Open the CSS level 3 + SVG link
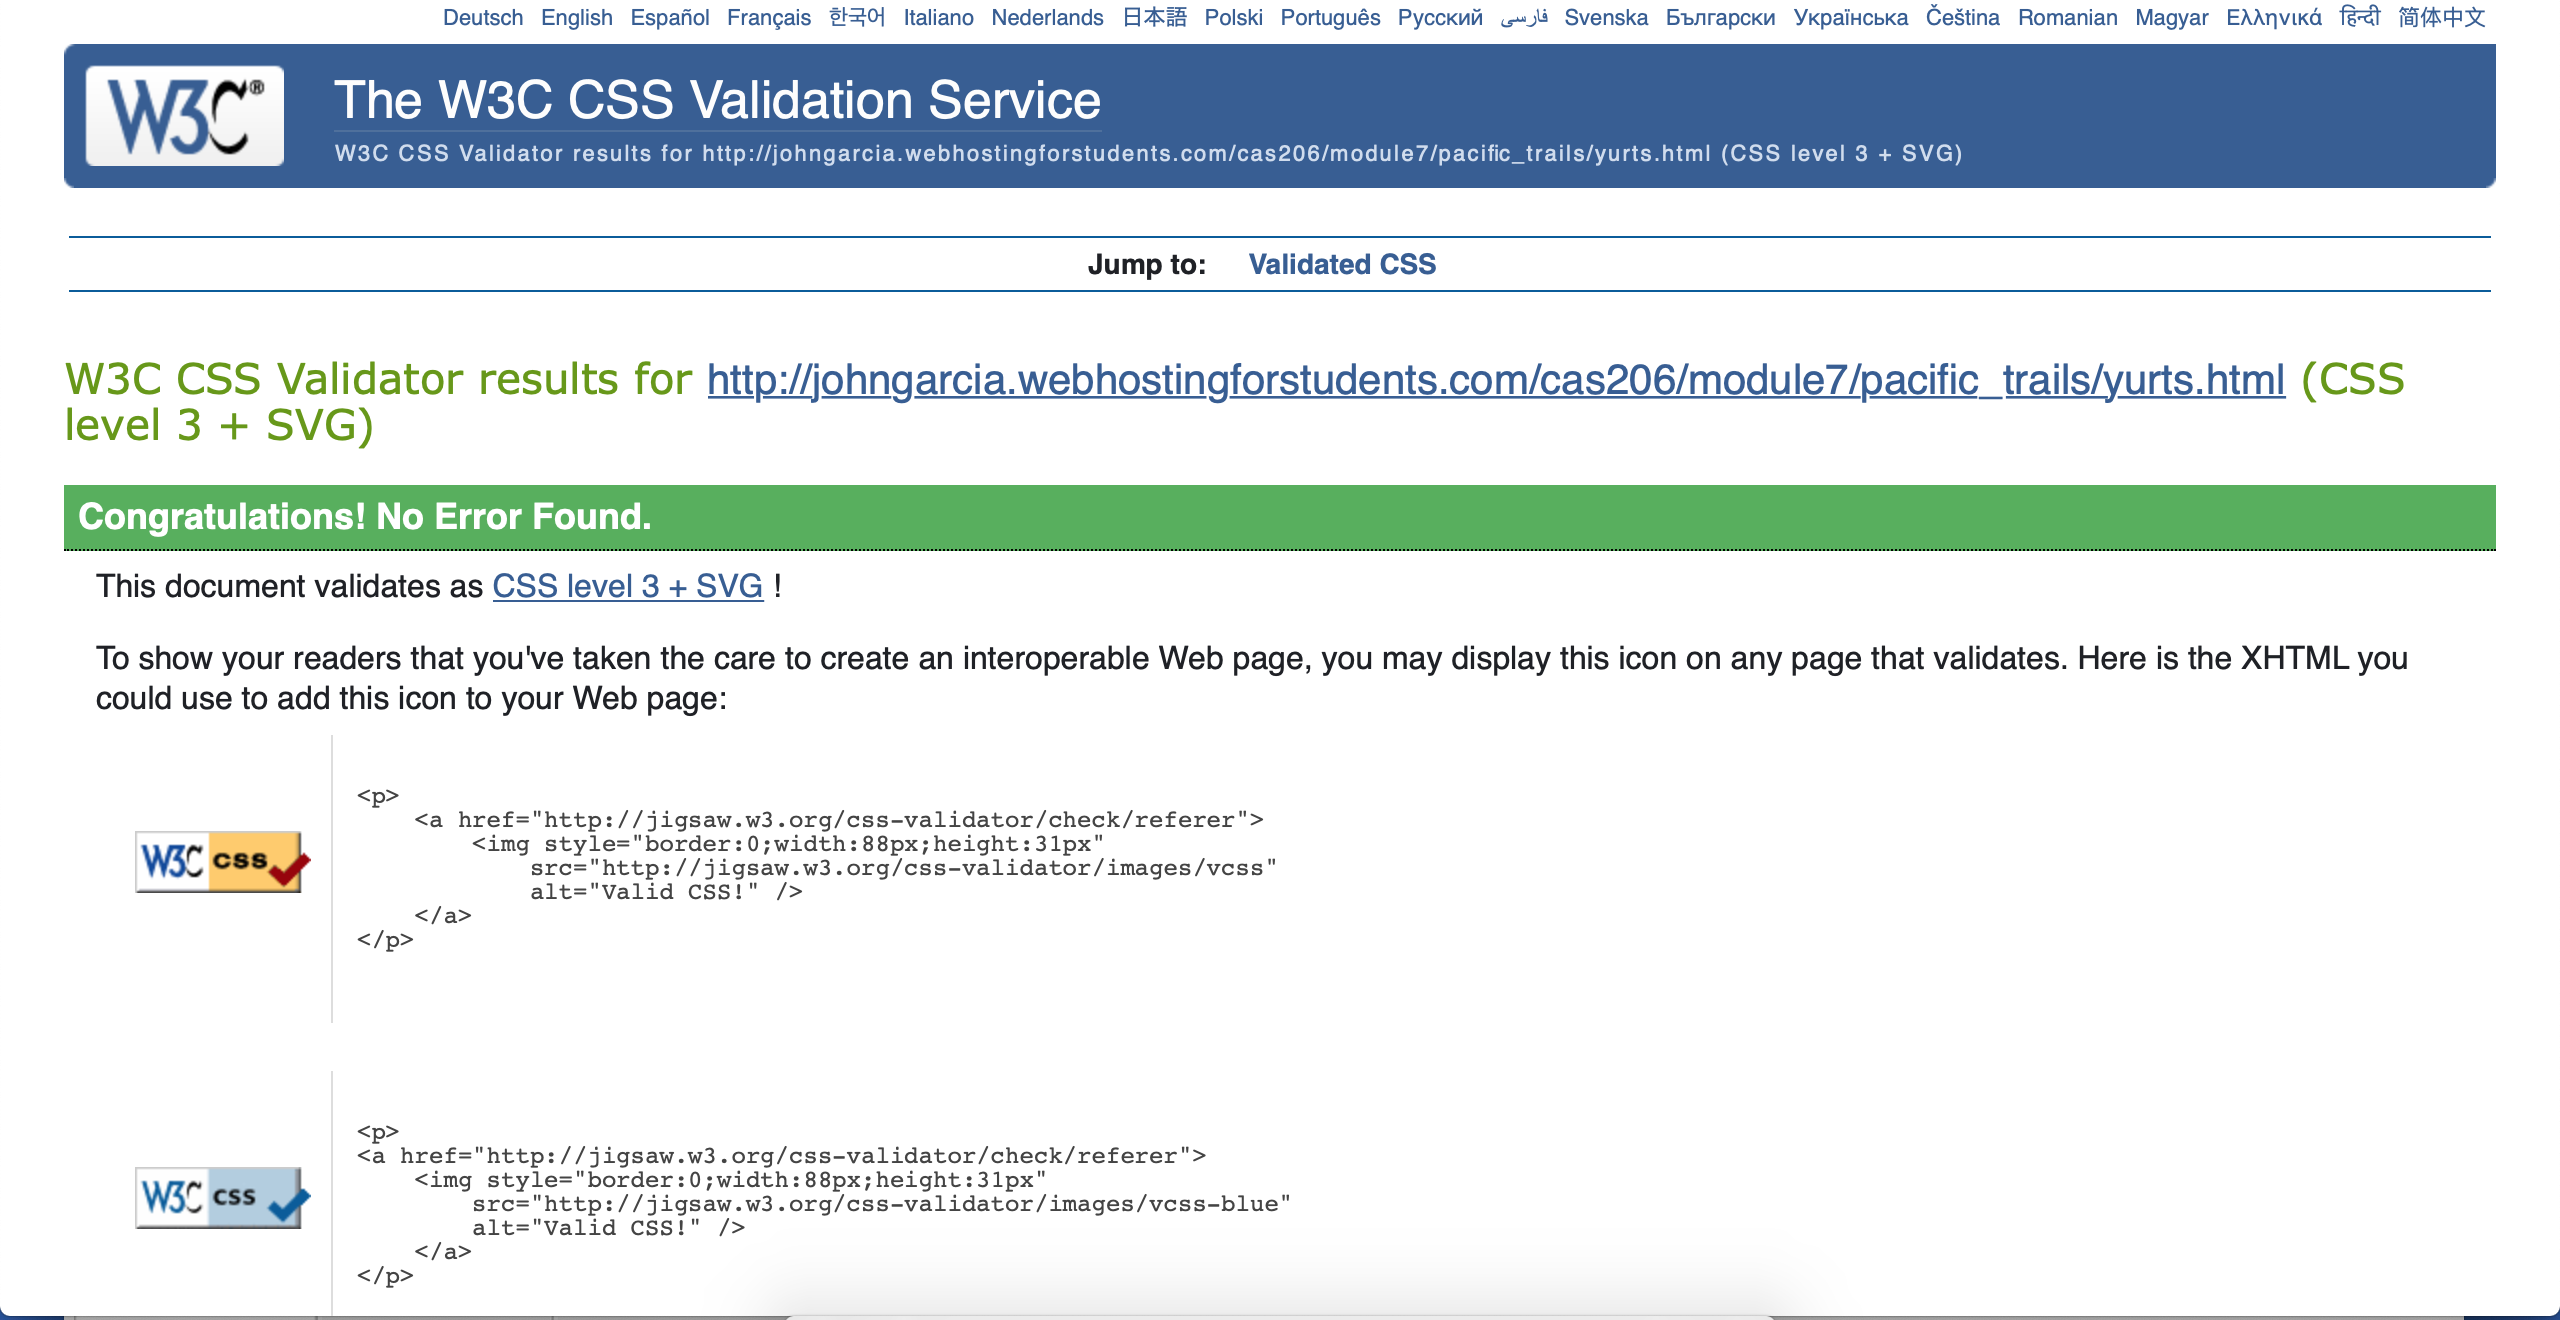 (627, 586)
